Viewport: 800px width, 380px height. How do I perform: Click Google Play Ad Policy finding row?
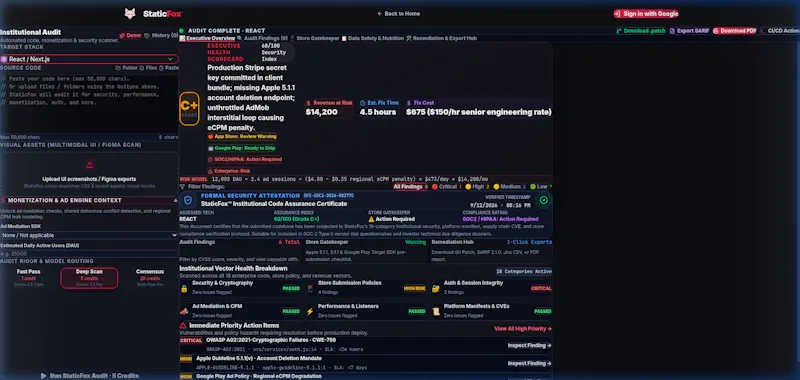365,376
